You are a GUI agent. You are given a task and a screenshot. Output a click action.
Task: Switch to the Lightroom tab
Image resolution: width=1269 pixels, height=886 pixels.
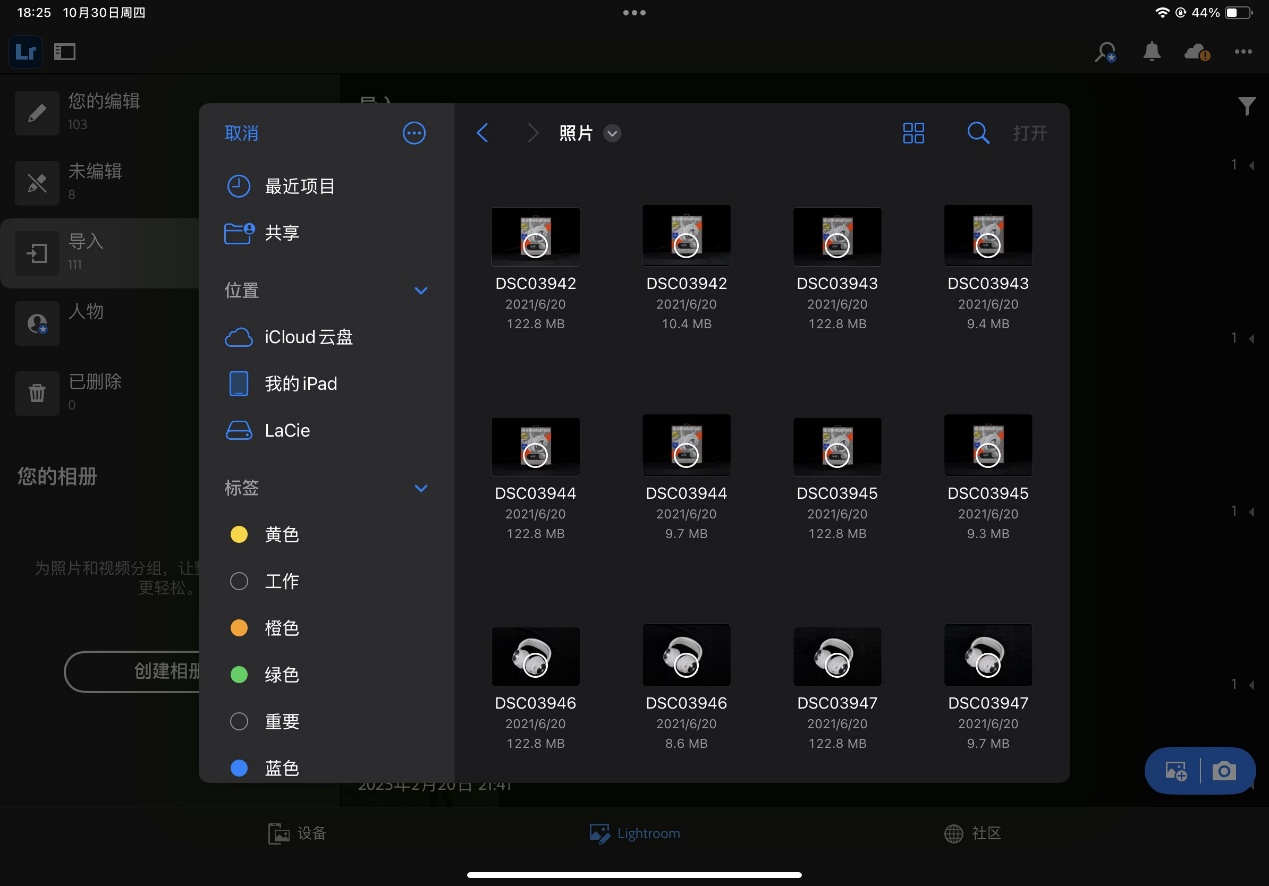tap(634, 833)
